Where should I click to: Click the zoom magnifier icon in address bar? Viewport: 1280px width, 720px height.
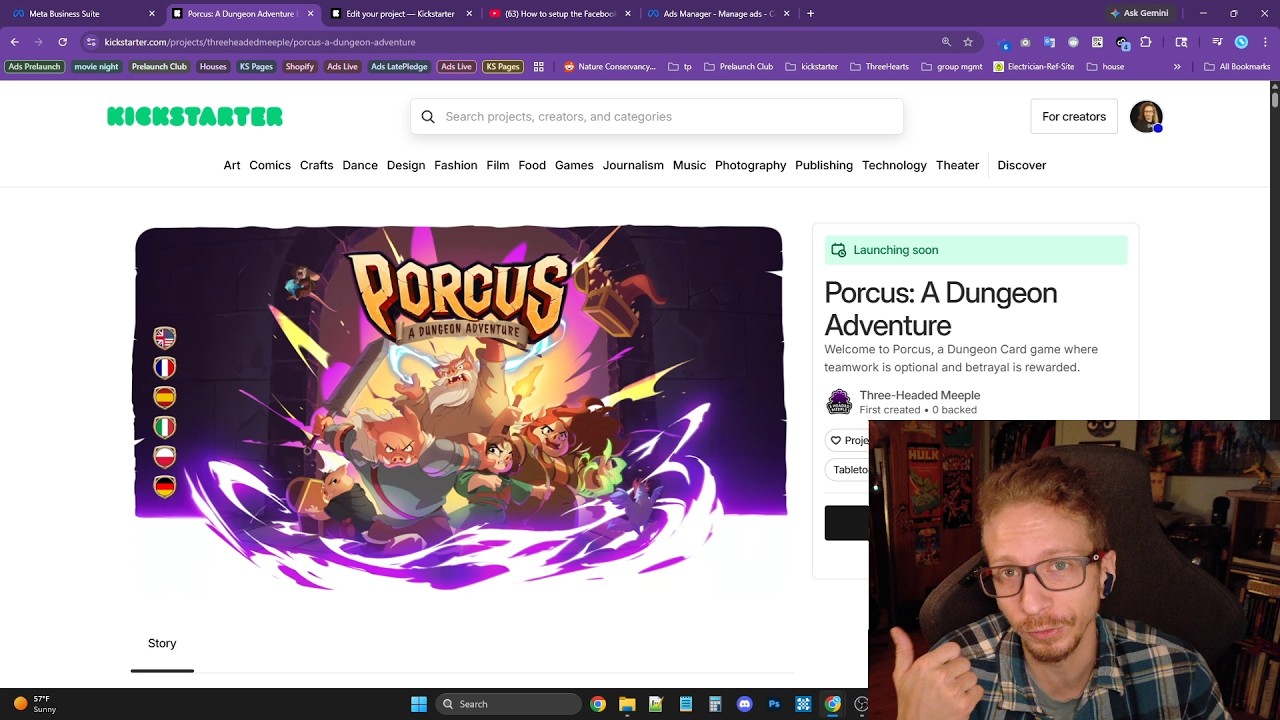[946, 42]
